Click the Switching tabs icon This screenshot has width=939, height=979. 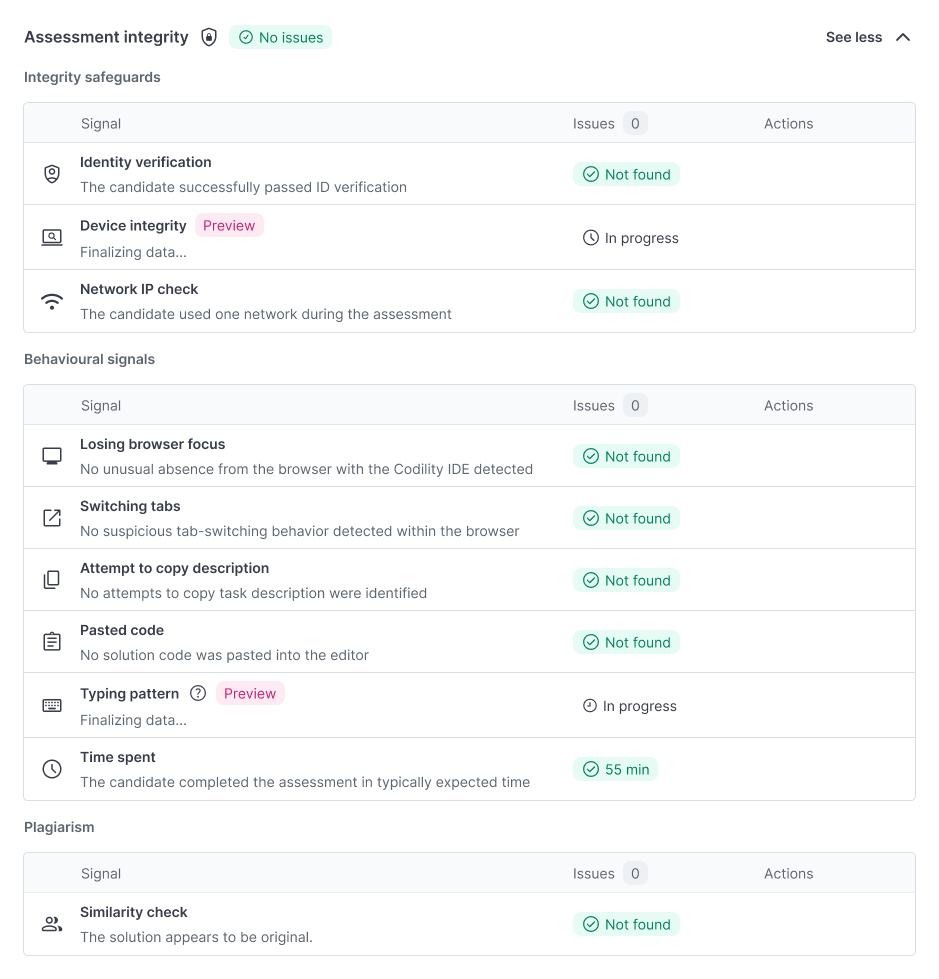click(x=51, y=517)
